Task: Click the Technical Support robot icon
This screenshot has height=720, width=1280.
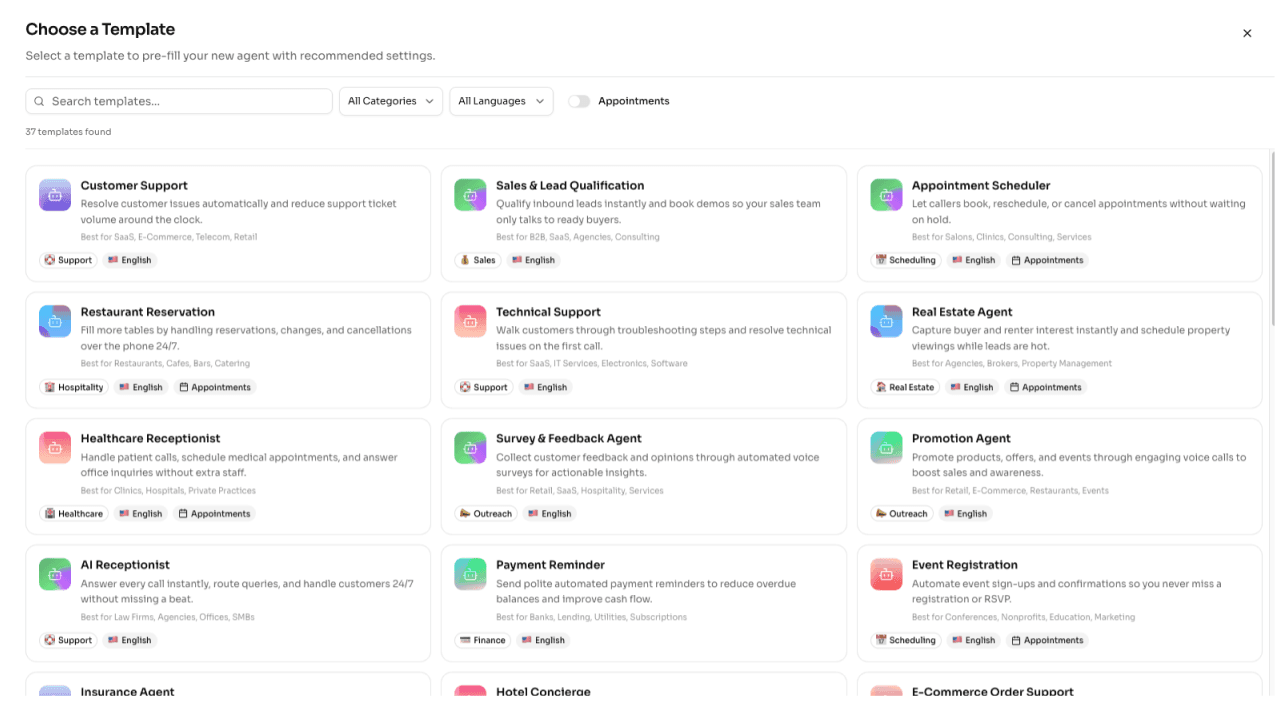Action: [470, 321]
